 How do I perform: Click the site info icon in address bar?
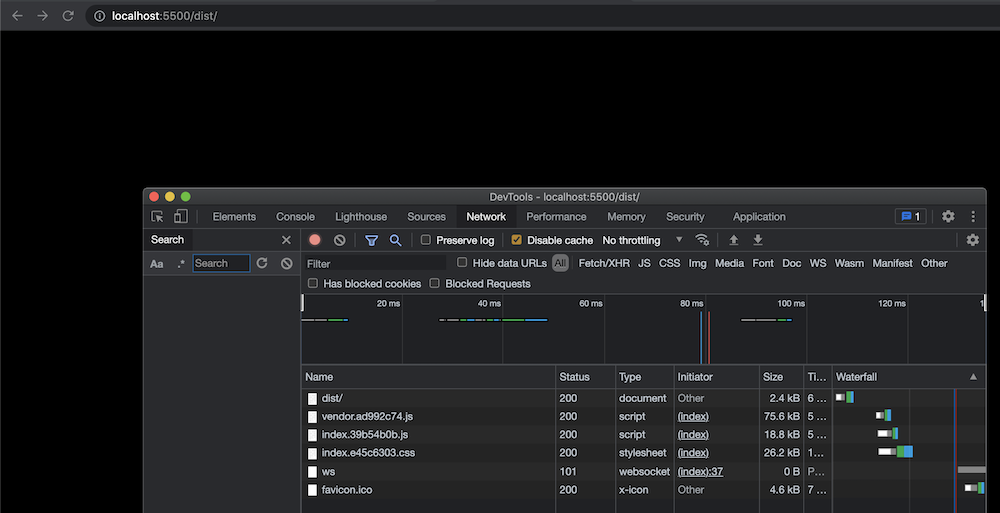[x=99, y=16]
